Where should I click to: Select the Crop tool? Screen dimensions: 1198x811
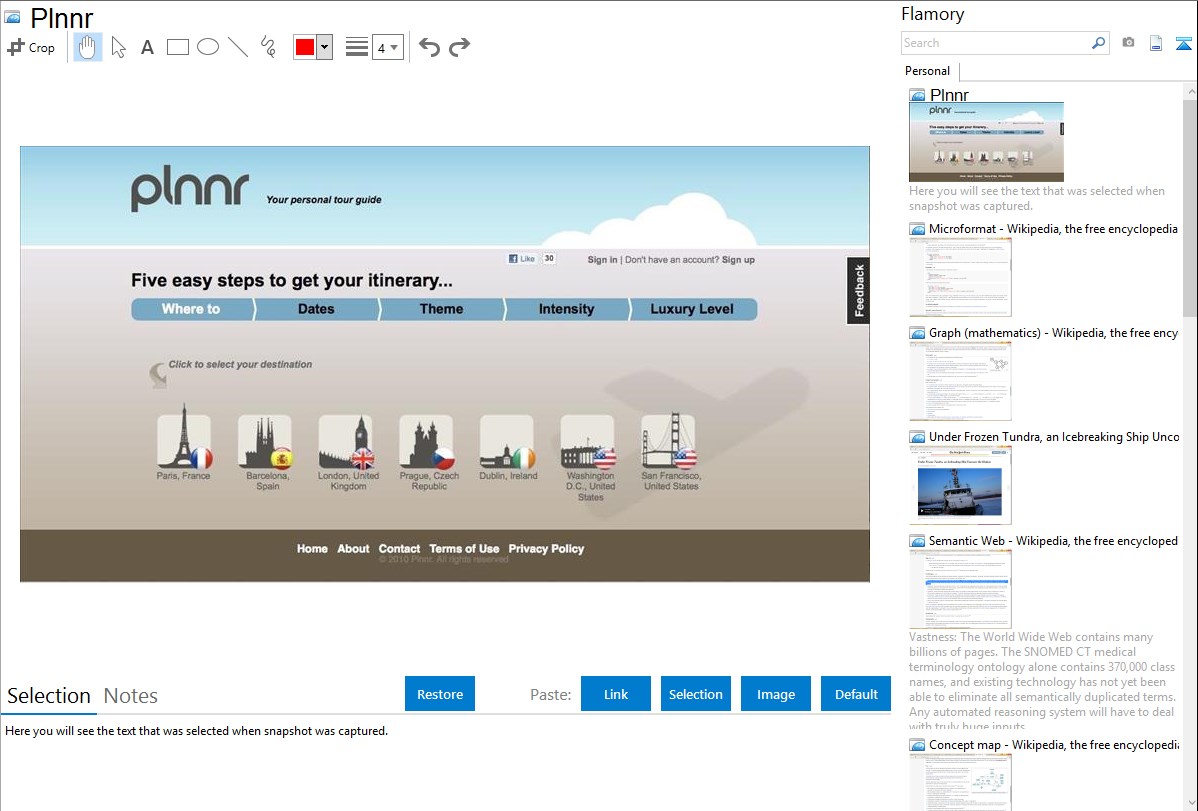pos(31,47)
